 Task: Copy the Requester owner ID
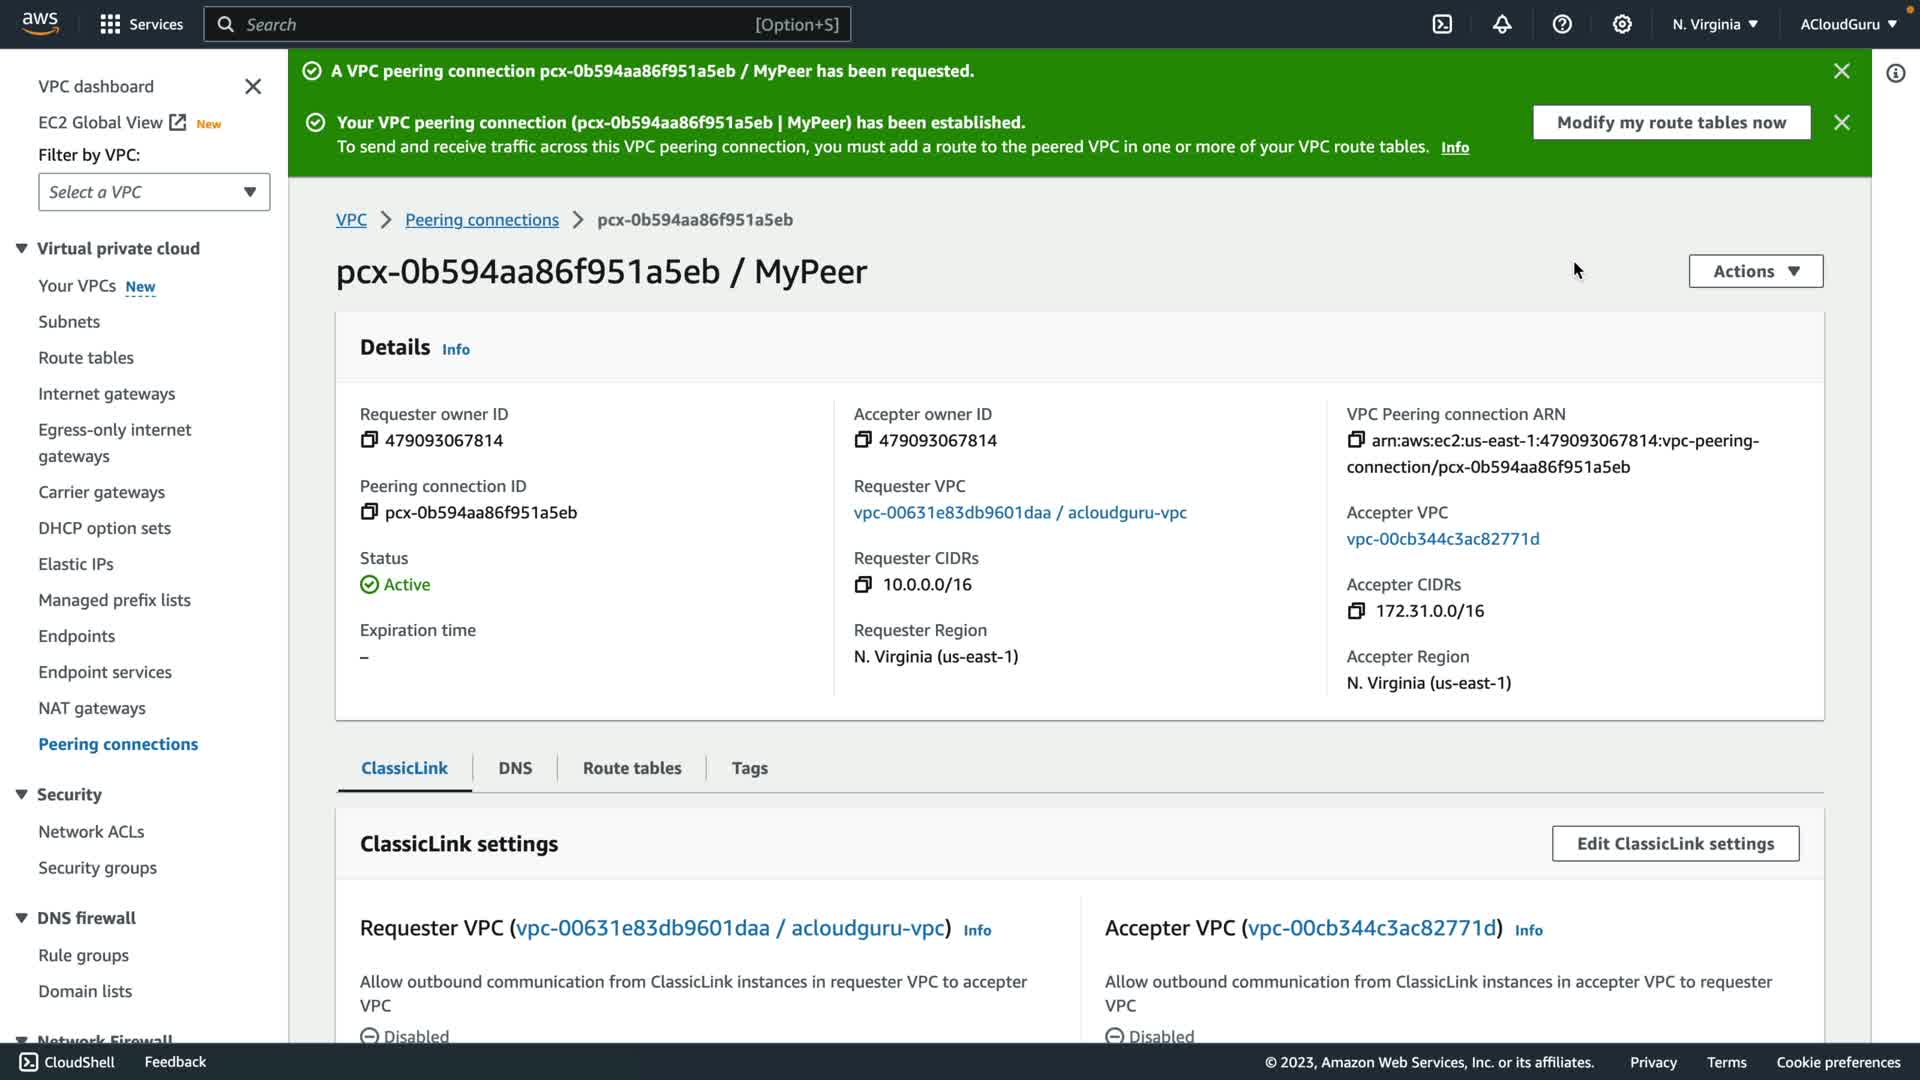pos(369,440)
